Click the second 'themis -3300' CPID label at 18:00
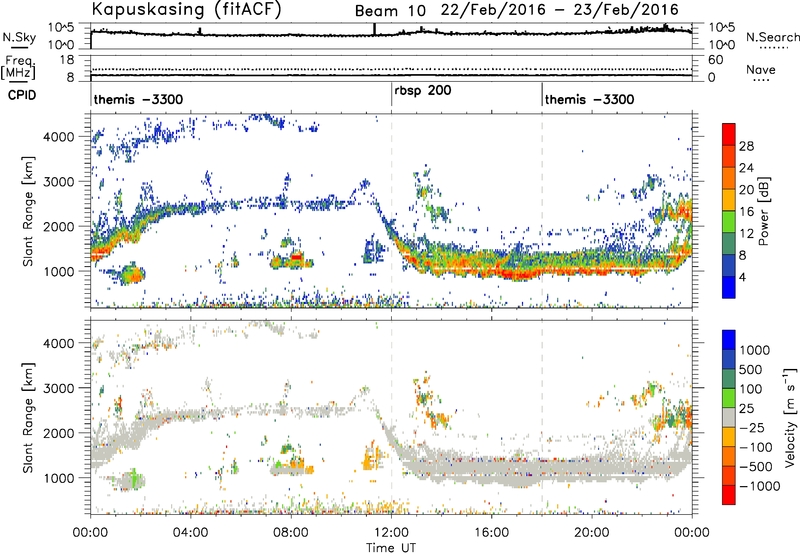The height and width of the screenshot is (554, 800). [589, 99]
